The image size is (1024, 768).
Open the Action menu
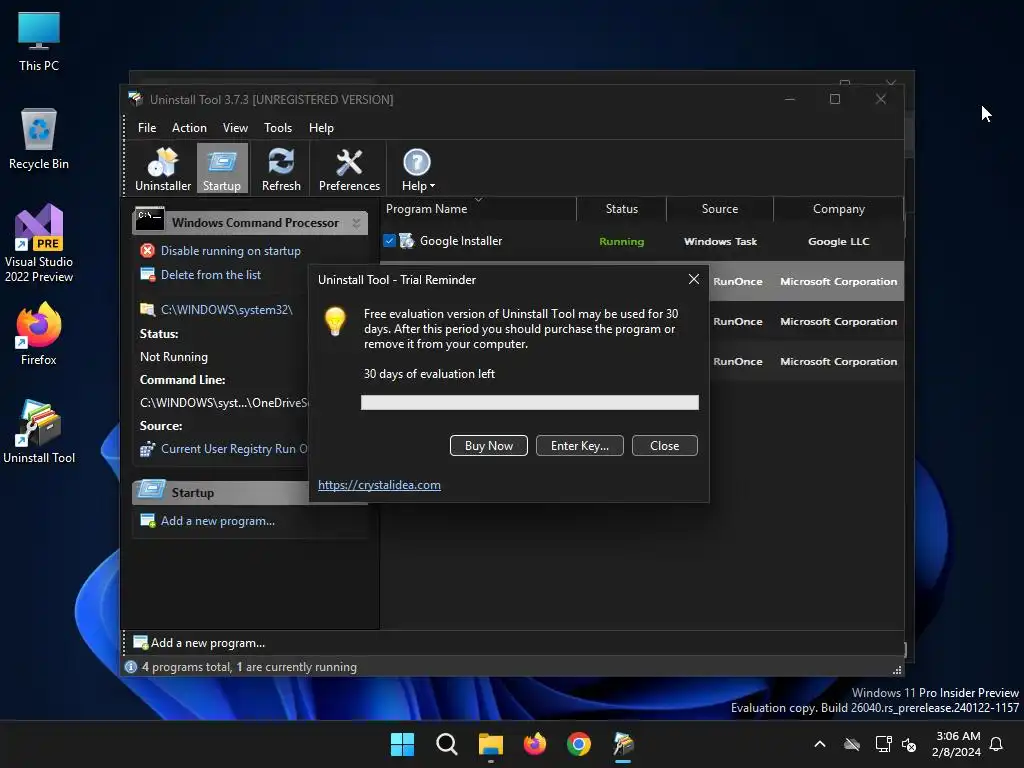tap(189, 128)
